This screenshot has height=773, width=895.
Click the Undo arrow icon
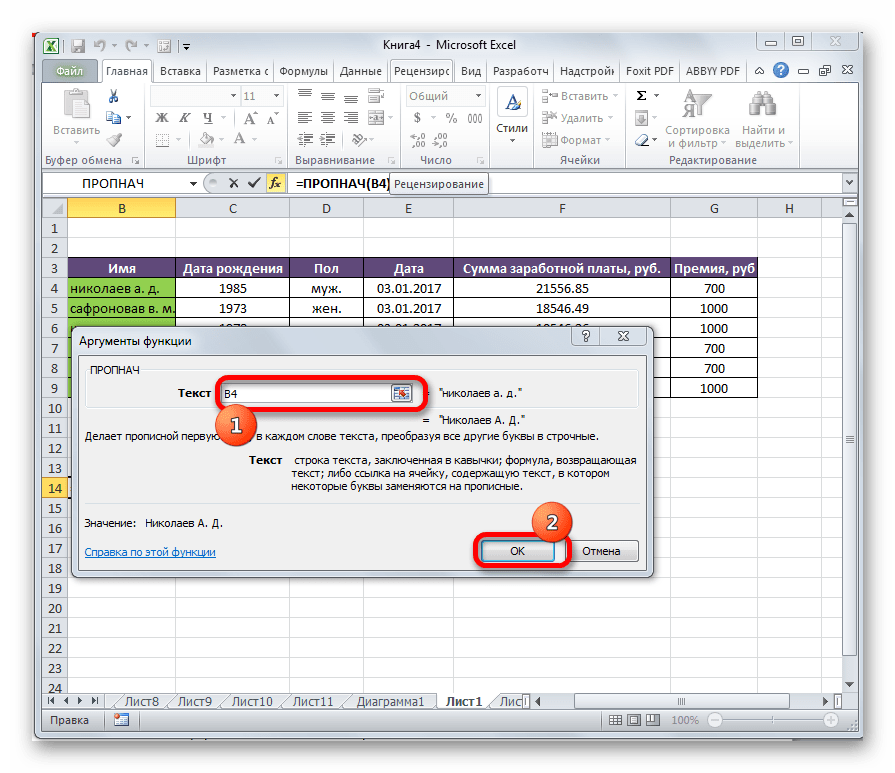click(100, 46)
